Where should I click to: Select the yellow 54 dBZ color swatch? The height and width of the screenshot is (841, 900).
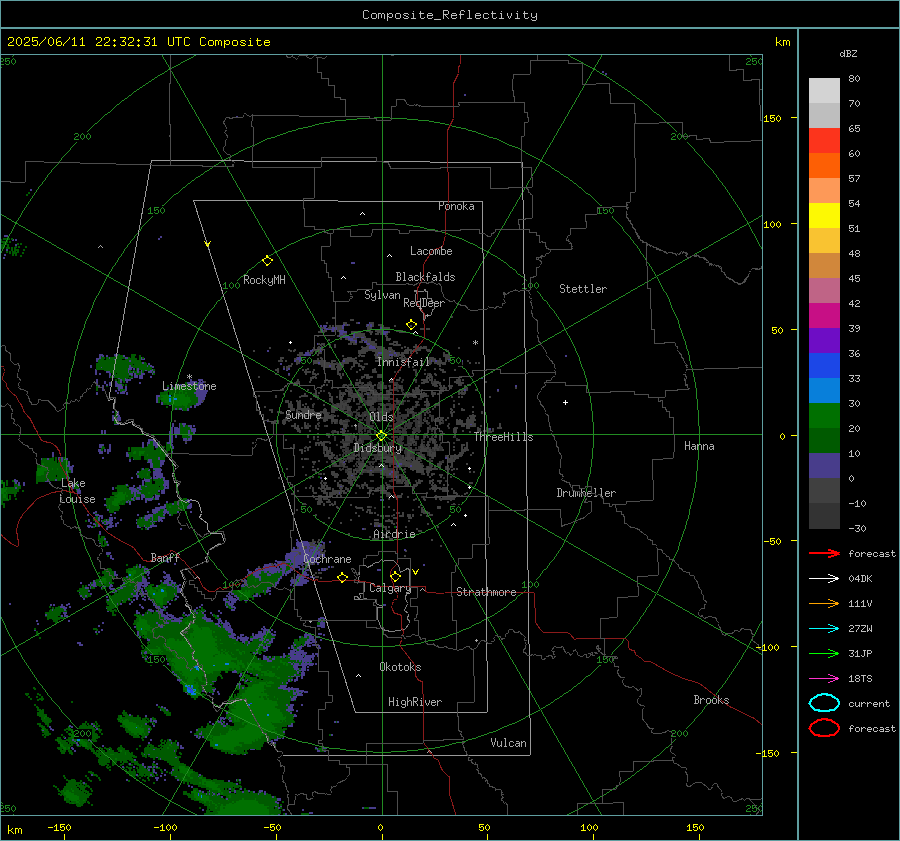824,215
